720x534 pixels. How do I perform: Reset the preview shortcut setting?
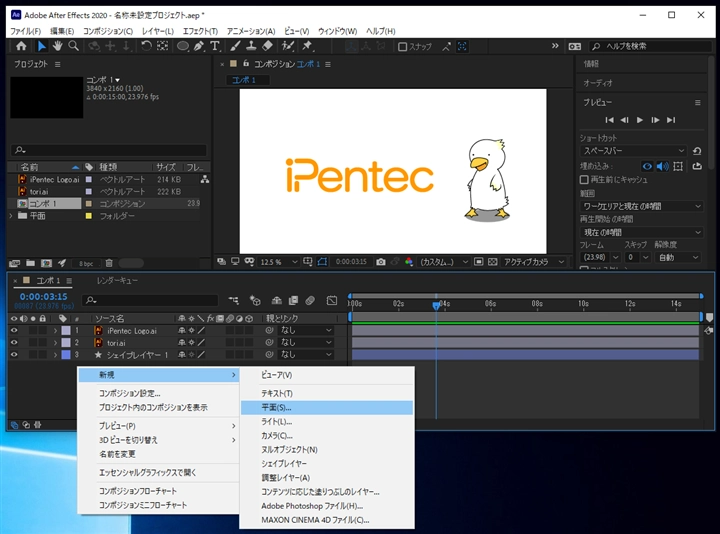pyautogui.click(x=698, y=151)
